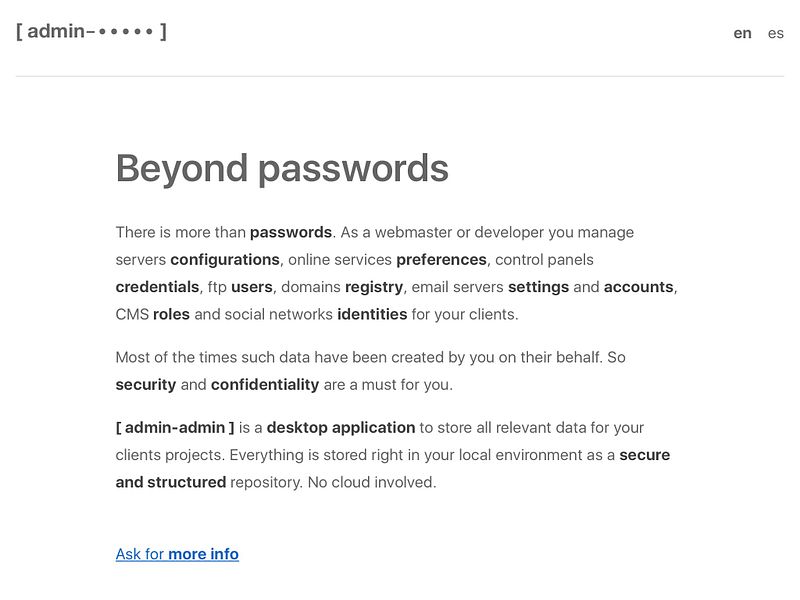Switch language to English (en)
This screenshot has height=600, width=800.
point(742,33)
